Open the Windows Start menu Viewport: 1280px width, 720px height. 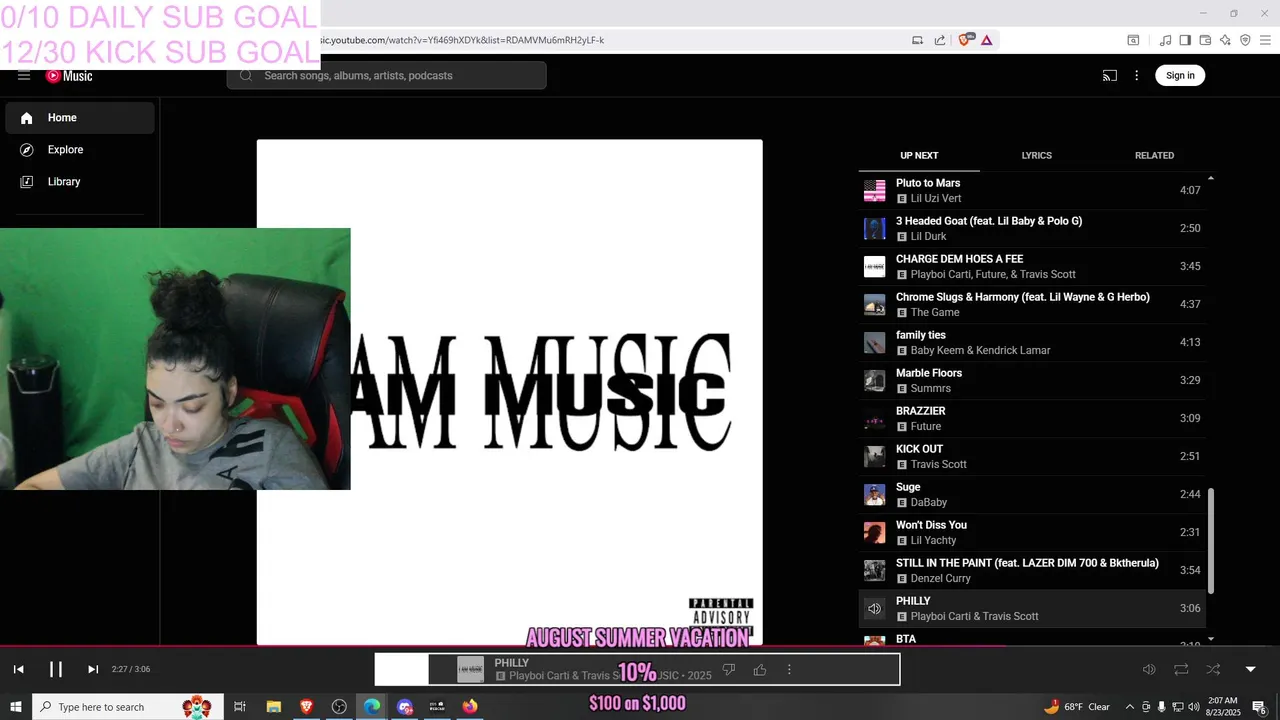tap(16, 707)
